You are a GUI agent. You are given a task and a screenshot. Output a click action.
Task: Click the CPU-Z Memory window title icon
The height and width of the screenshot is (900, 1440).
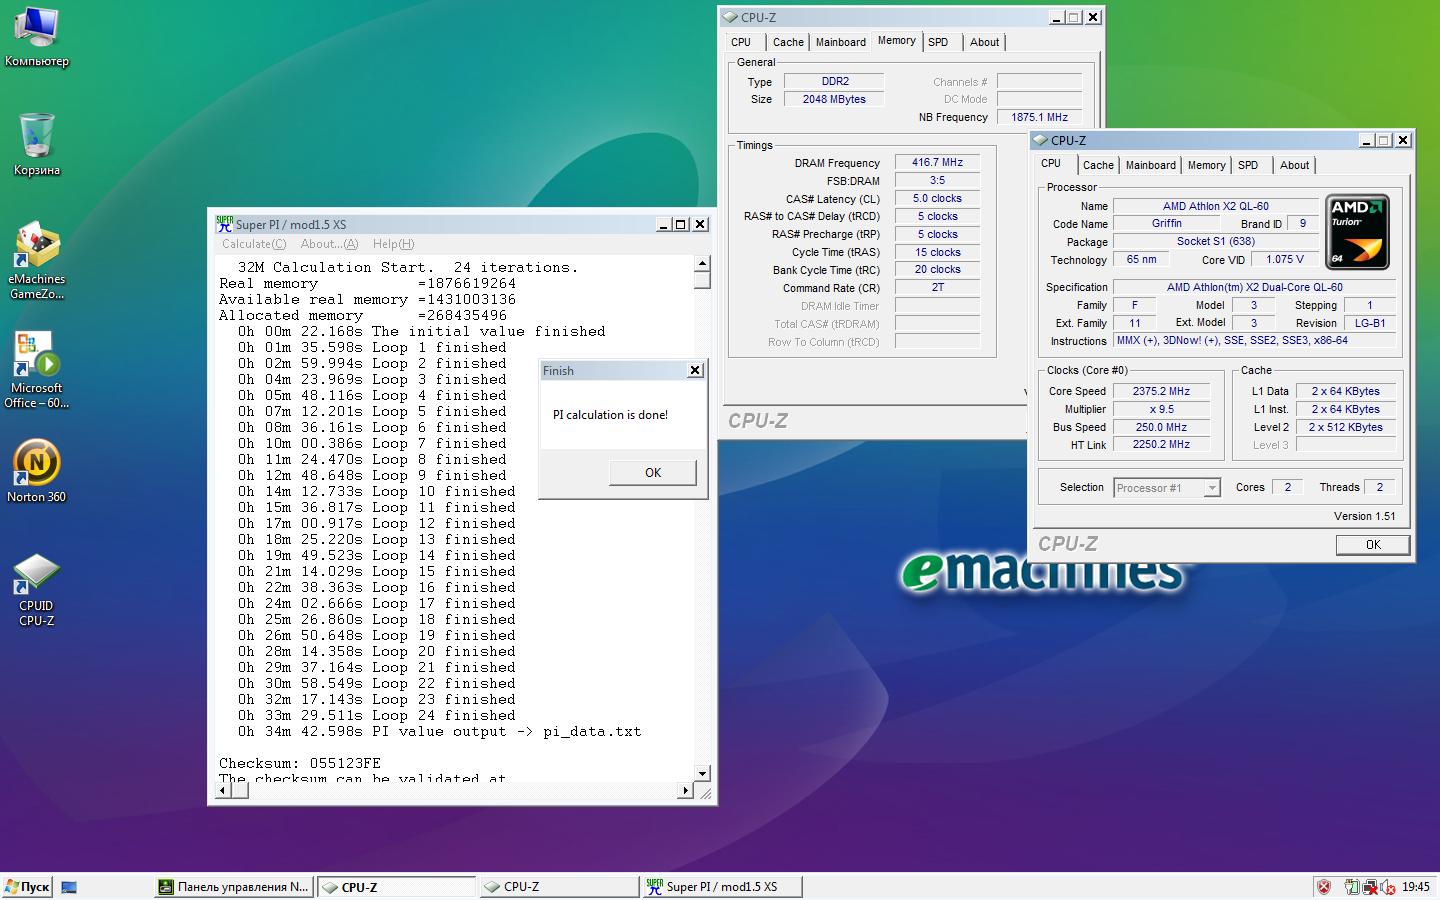tap(731, 17)
